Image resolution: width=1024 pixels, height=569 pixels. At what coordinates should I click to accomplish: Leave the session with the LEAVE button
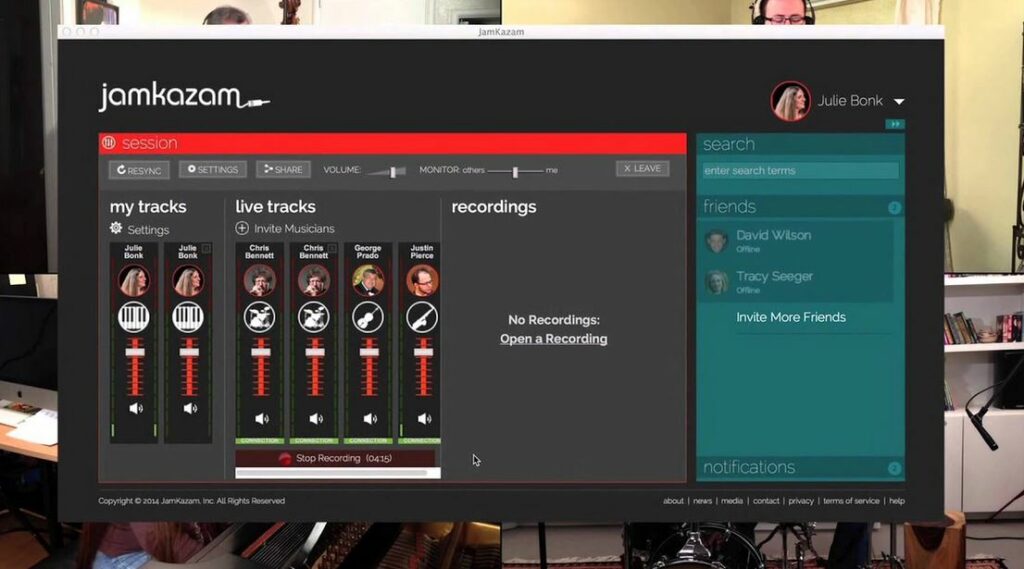tap(643, 169)
